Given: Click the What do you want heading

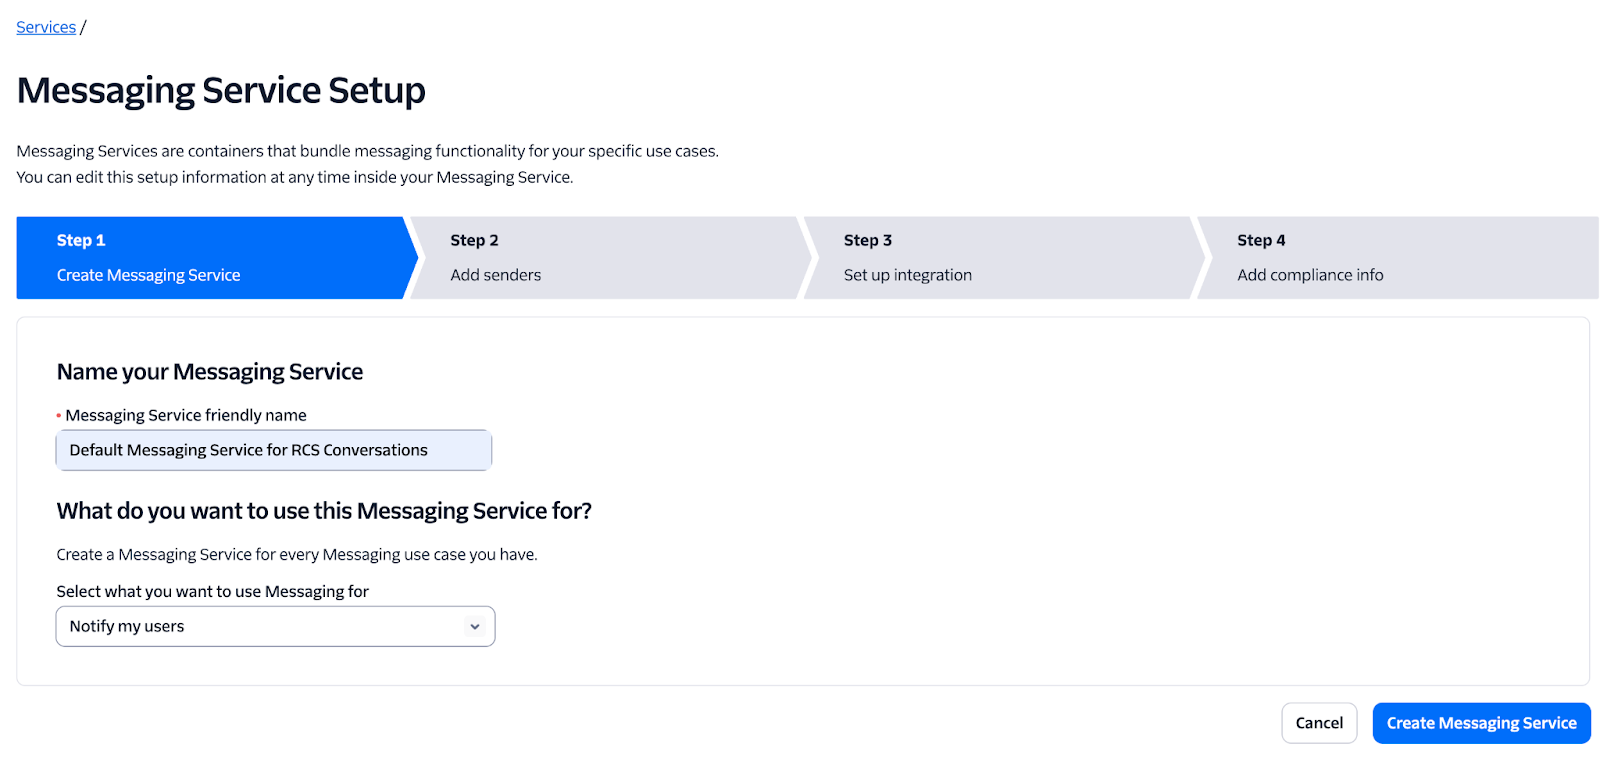Looking at the screenshot, I should 324,511.
